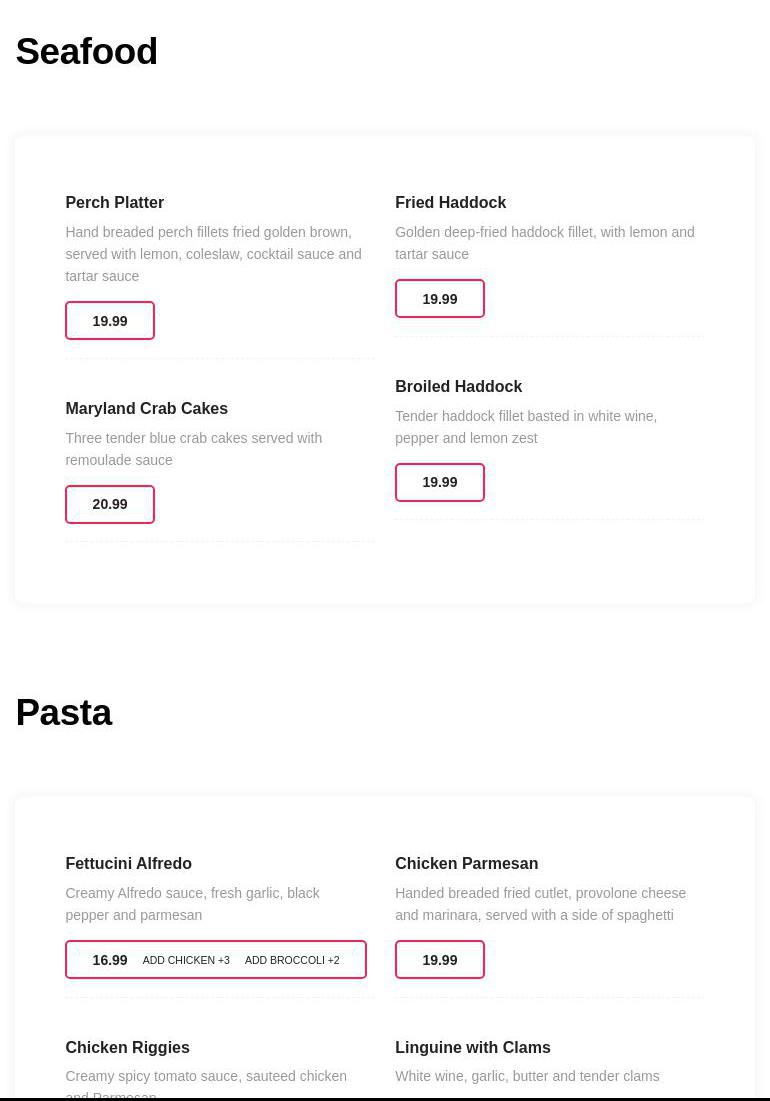Click the Fried Haddock 19.99 price button
Screen dimensions: 770x1101
pyautogui.click(x=440, y=299)
